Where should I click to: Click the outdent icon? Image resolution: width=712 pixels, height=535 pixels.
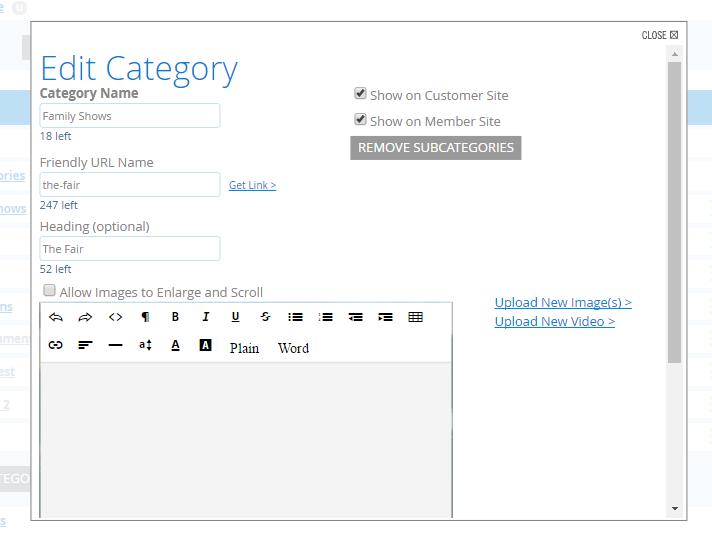[355, 317]
